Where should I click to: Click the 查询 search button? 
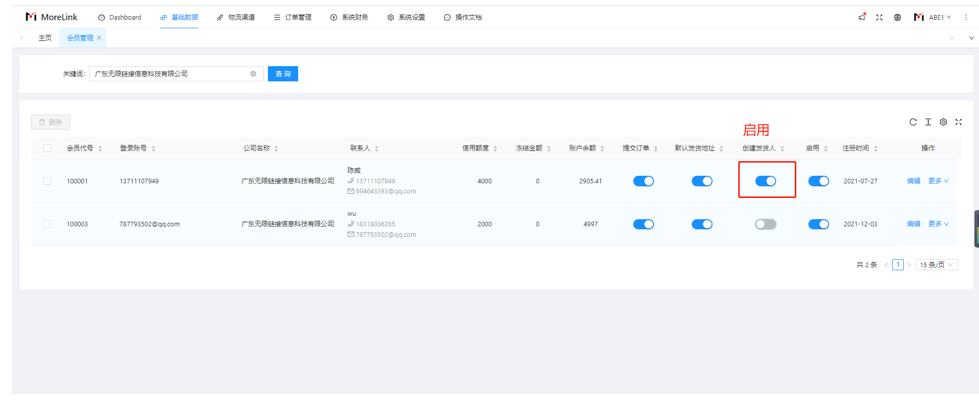point(283,74)
